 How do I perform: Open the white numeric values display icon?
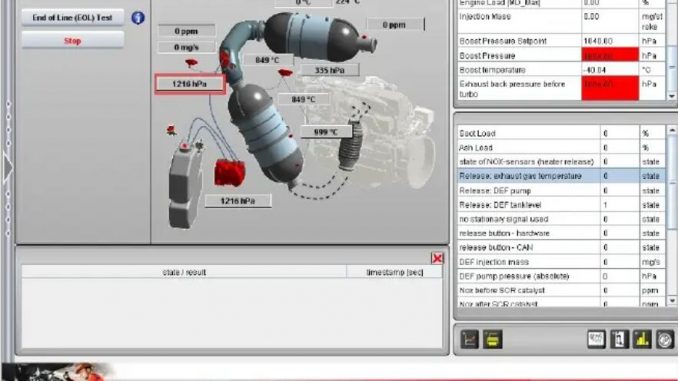tap(596, 339)
